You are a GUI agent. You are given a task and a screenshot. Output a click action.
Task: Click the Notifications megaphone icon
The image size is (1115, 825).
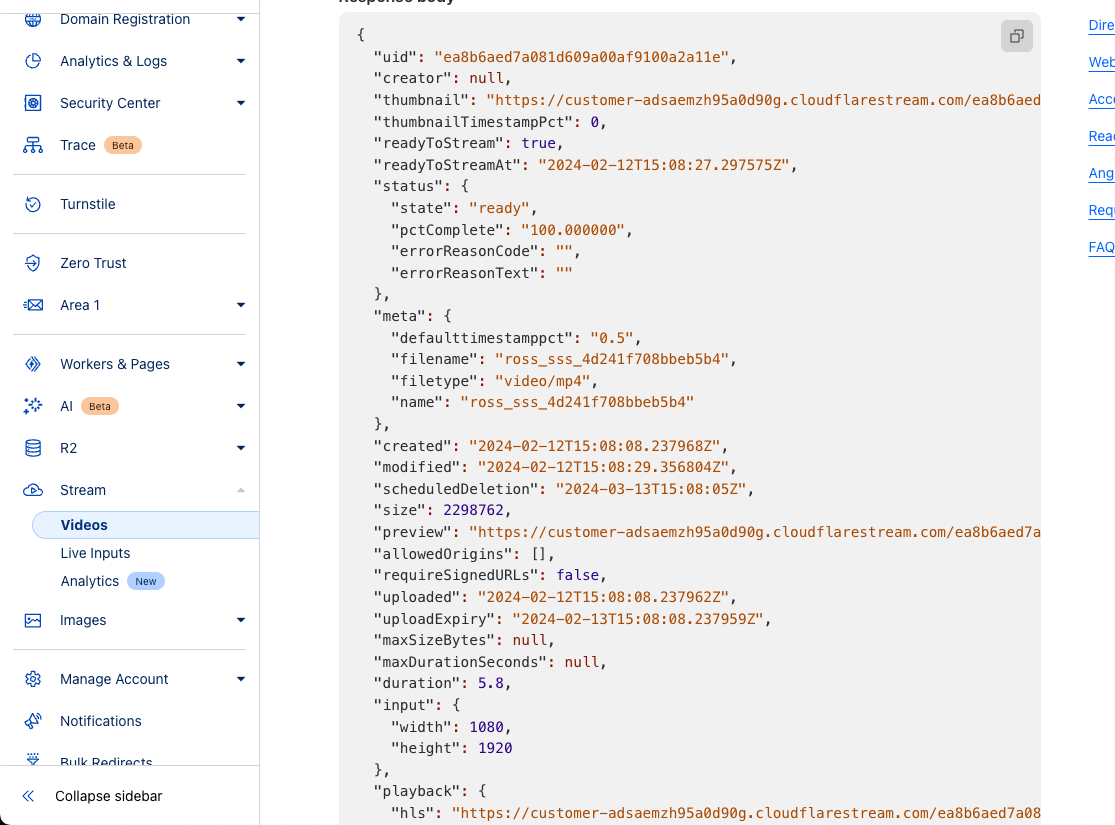click(33, 721)
